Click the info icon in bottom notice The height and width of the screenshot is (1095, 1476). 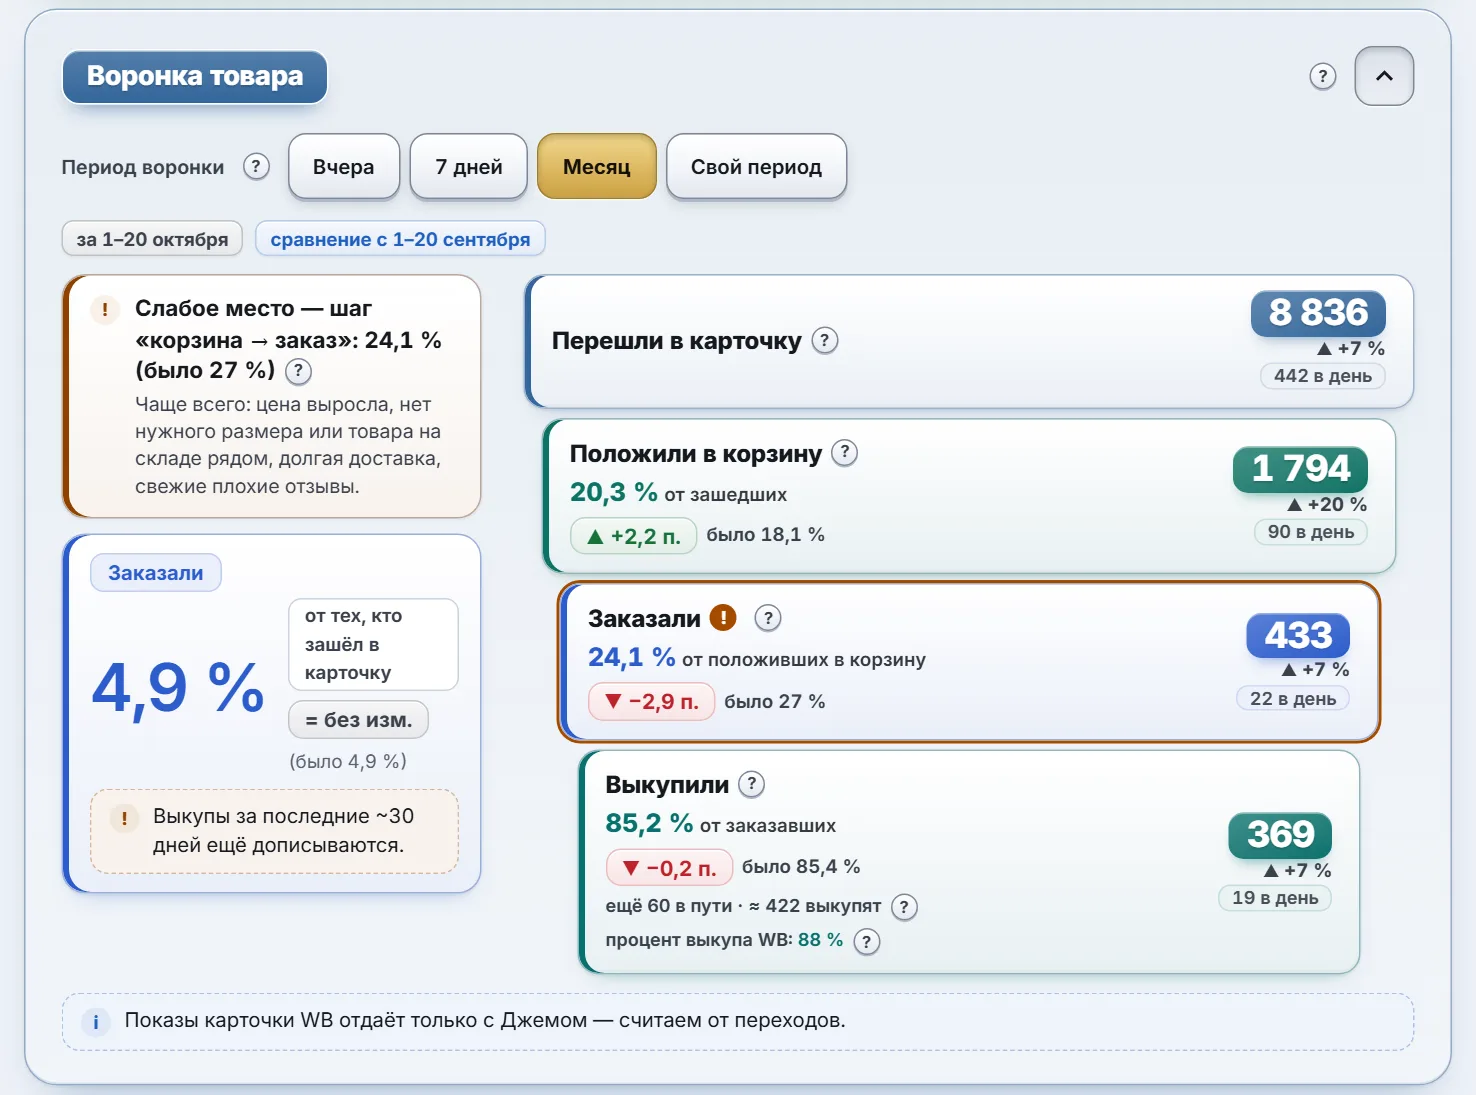tap(96, 1022)
